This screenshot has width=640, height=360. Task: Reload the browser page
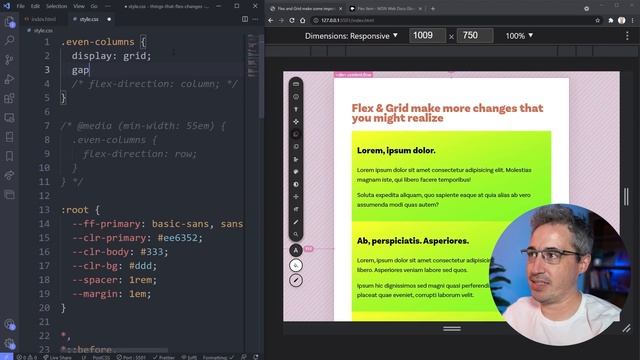[x=292, y=20]
